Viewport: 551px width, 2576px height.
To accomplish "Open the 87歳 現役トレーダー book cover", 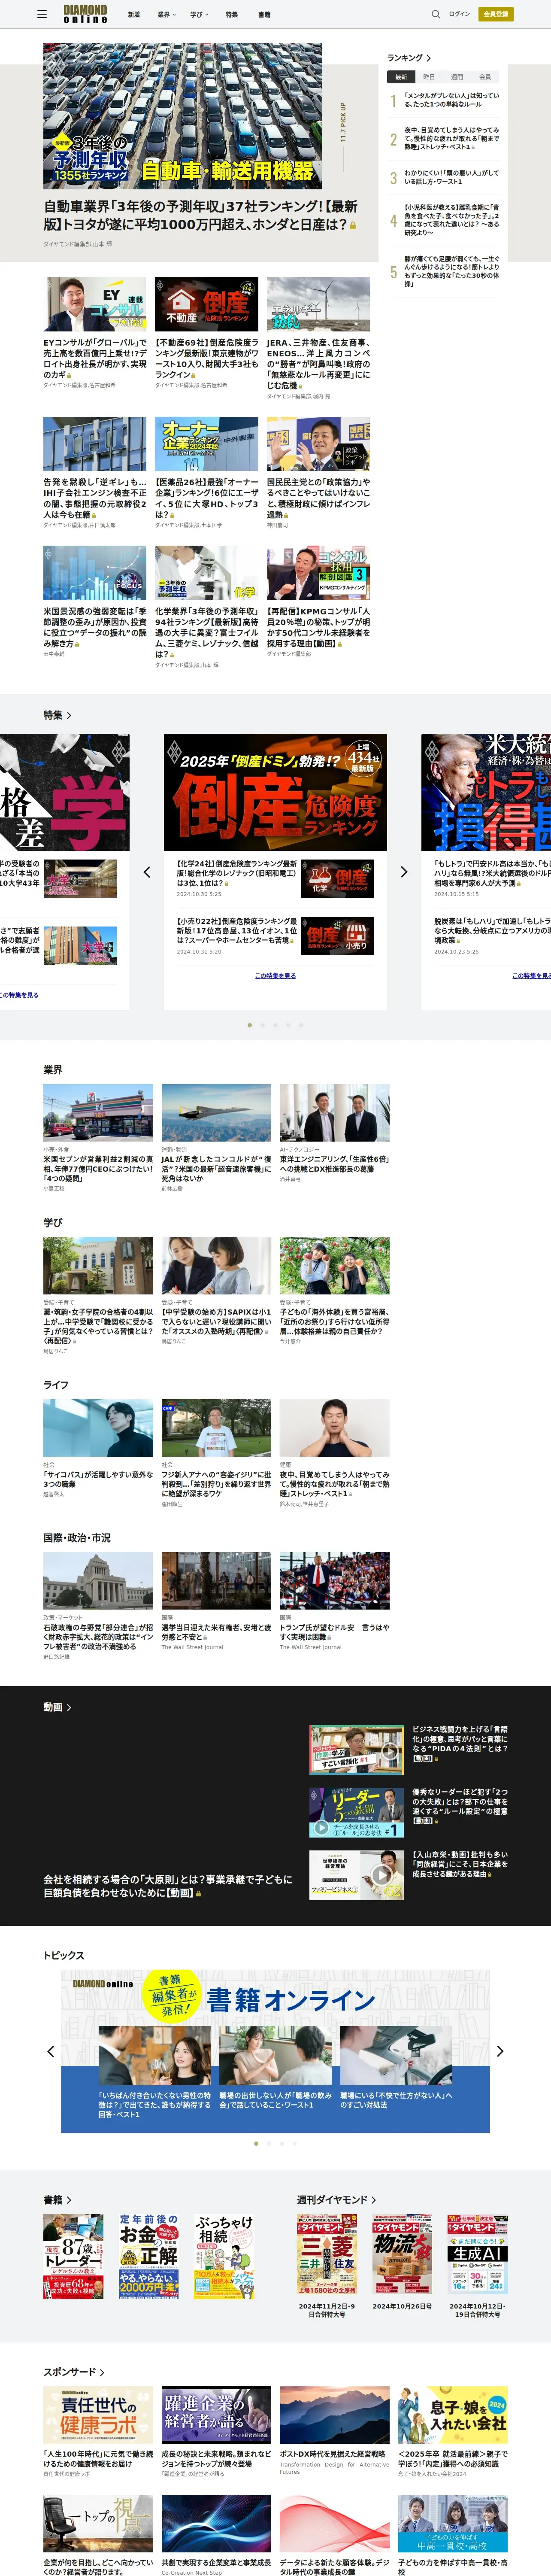I will pyautogui.click(x=73, y=2256).
